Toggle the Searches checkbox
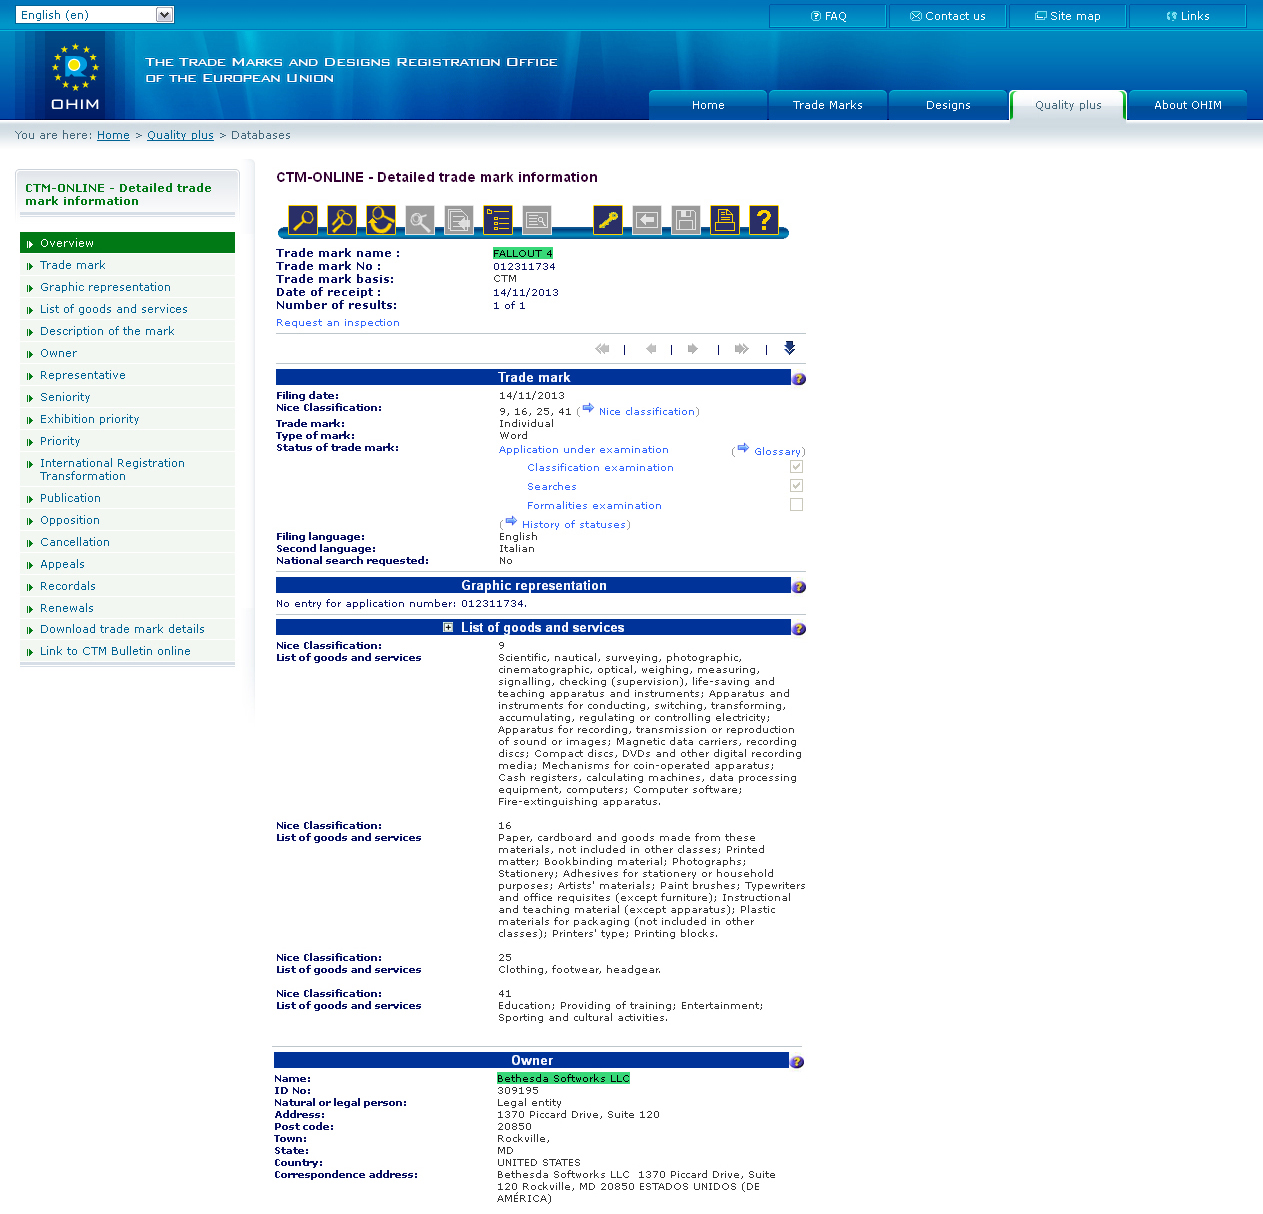The width and height of the screenshot is (1263, 1214). 796,486
